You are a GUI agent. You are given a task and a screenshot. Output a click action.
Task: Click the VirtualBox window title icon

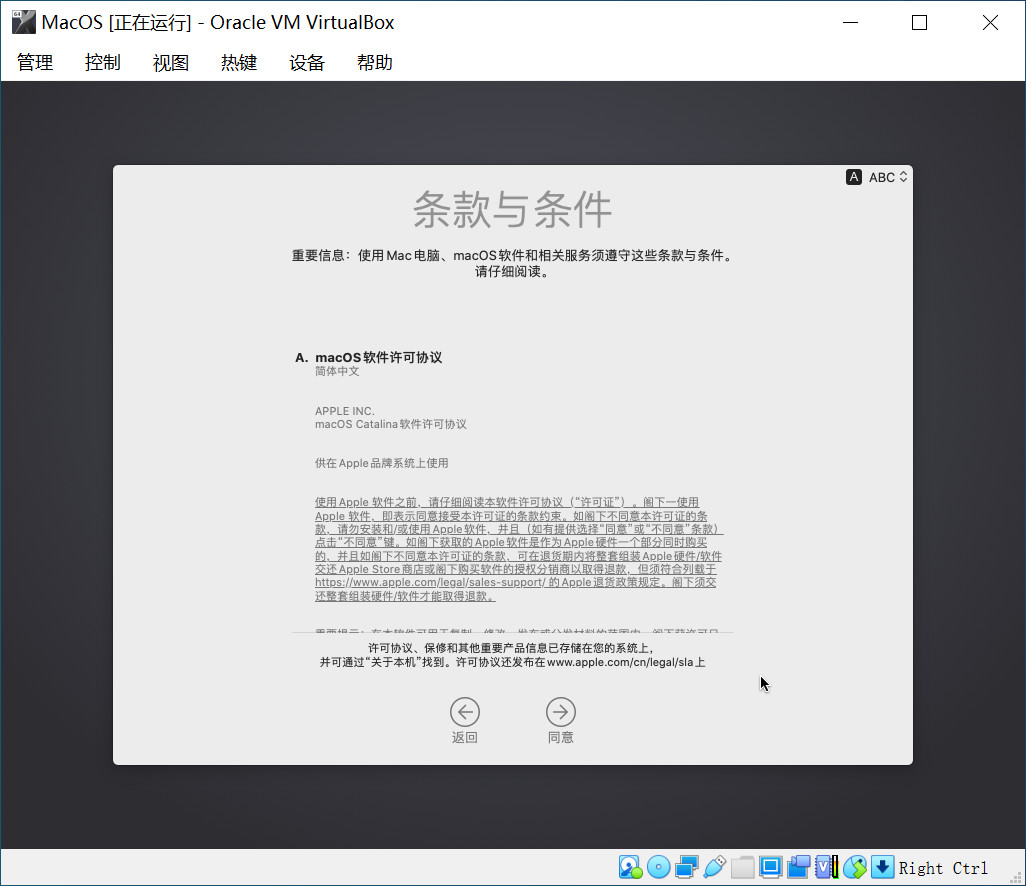click(24, 22)
